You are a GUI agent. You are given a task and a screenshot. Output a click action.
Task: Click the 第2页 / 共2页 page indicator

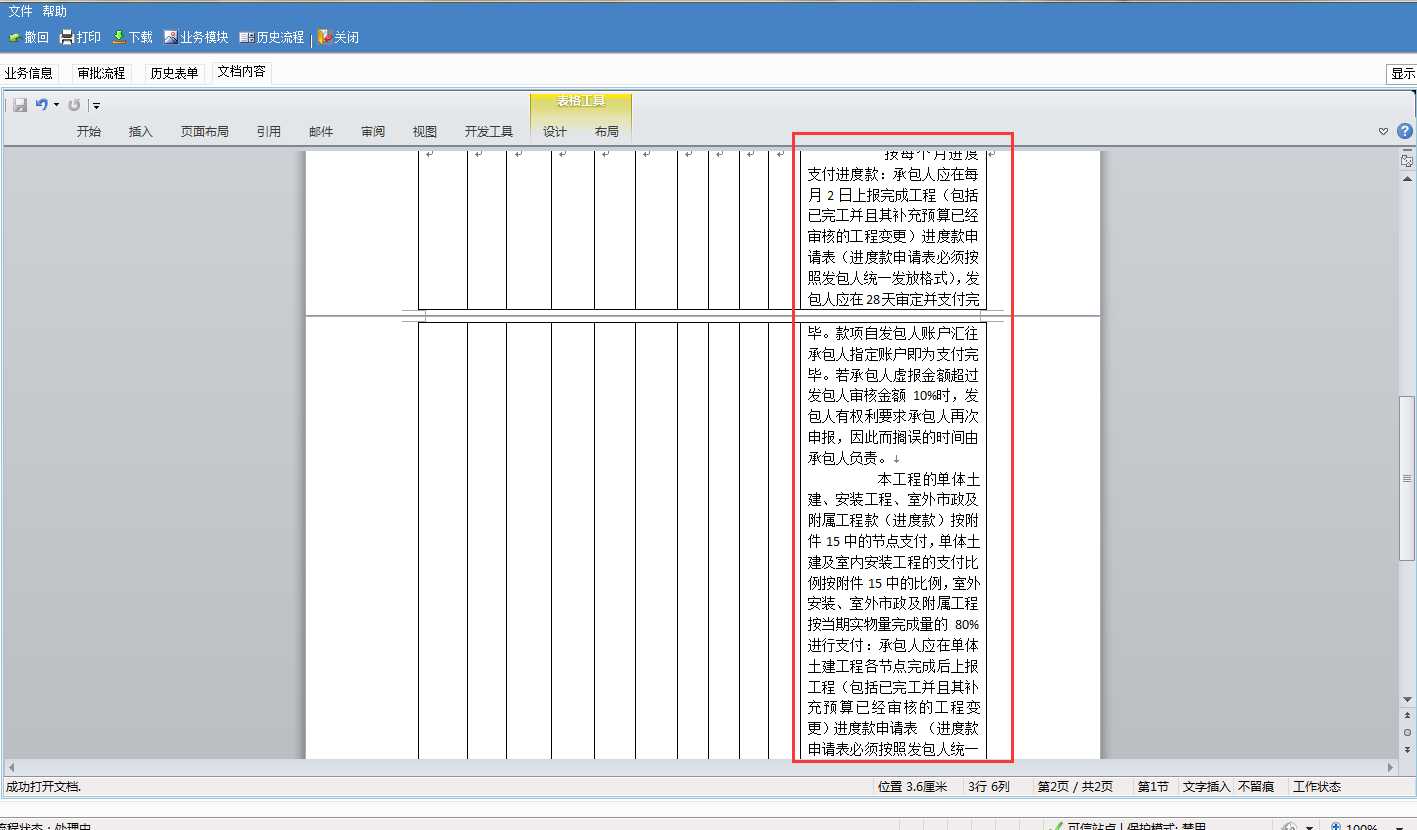click(1075, 787)
